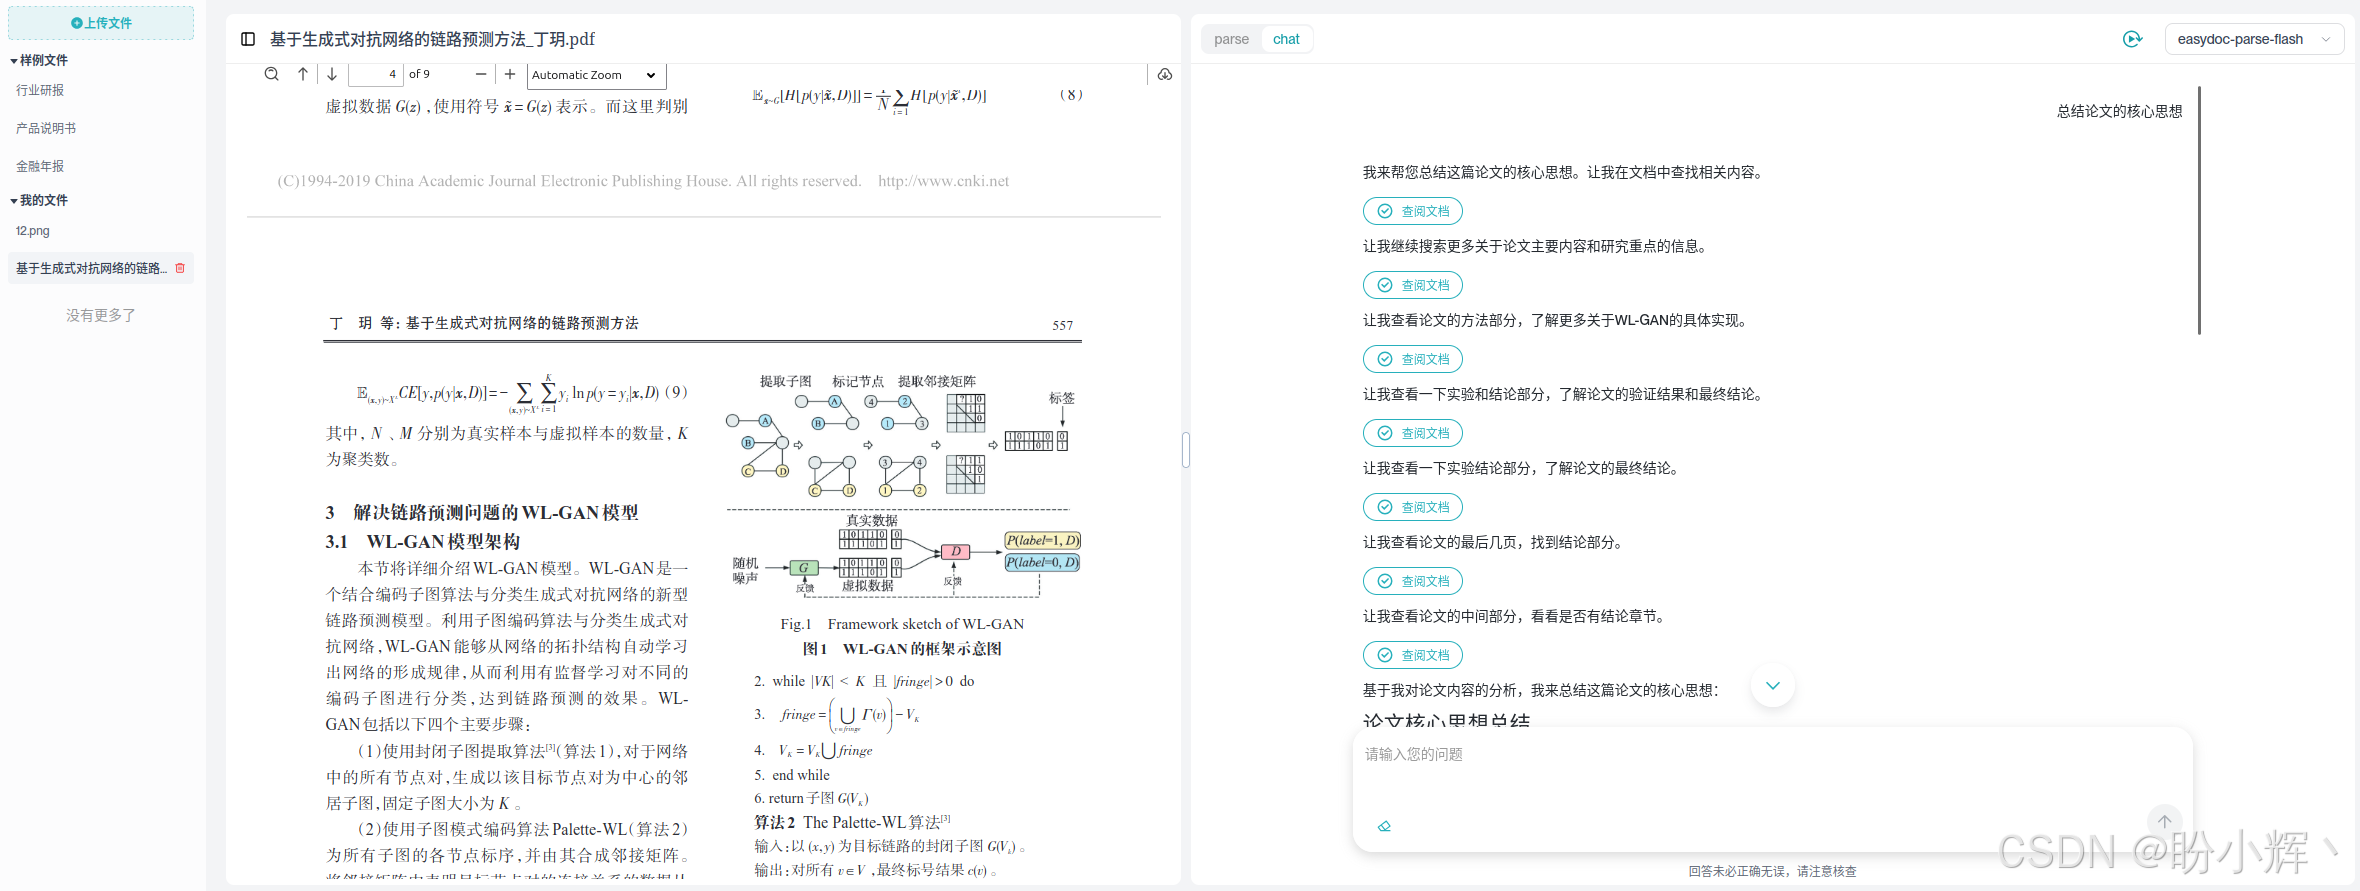Click the scroll-to-bottom chevron button
Viewport: 2360px width, 891px height.
click(1772, 686)
